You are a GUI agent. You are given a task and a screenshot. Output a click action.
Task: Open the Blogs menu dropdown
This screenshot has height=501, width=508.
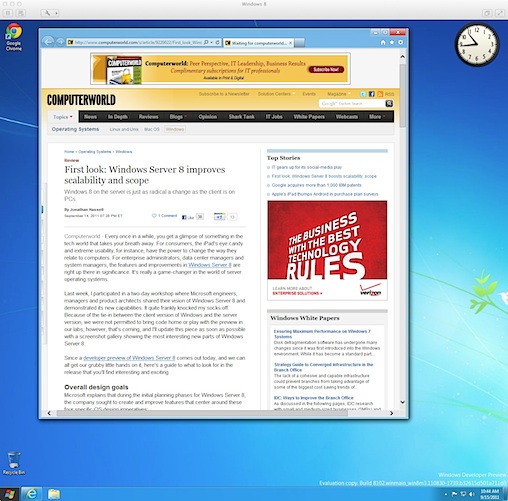coord(178,117)
